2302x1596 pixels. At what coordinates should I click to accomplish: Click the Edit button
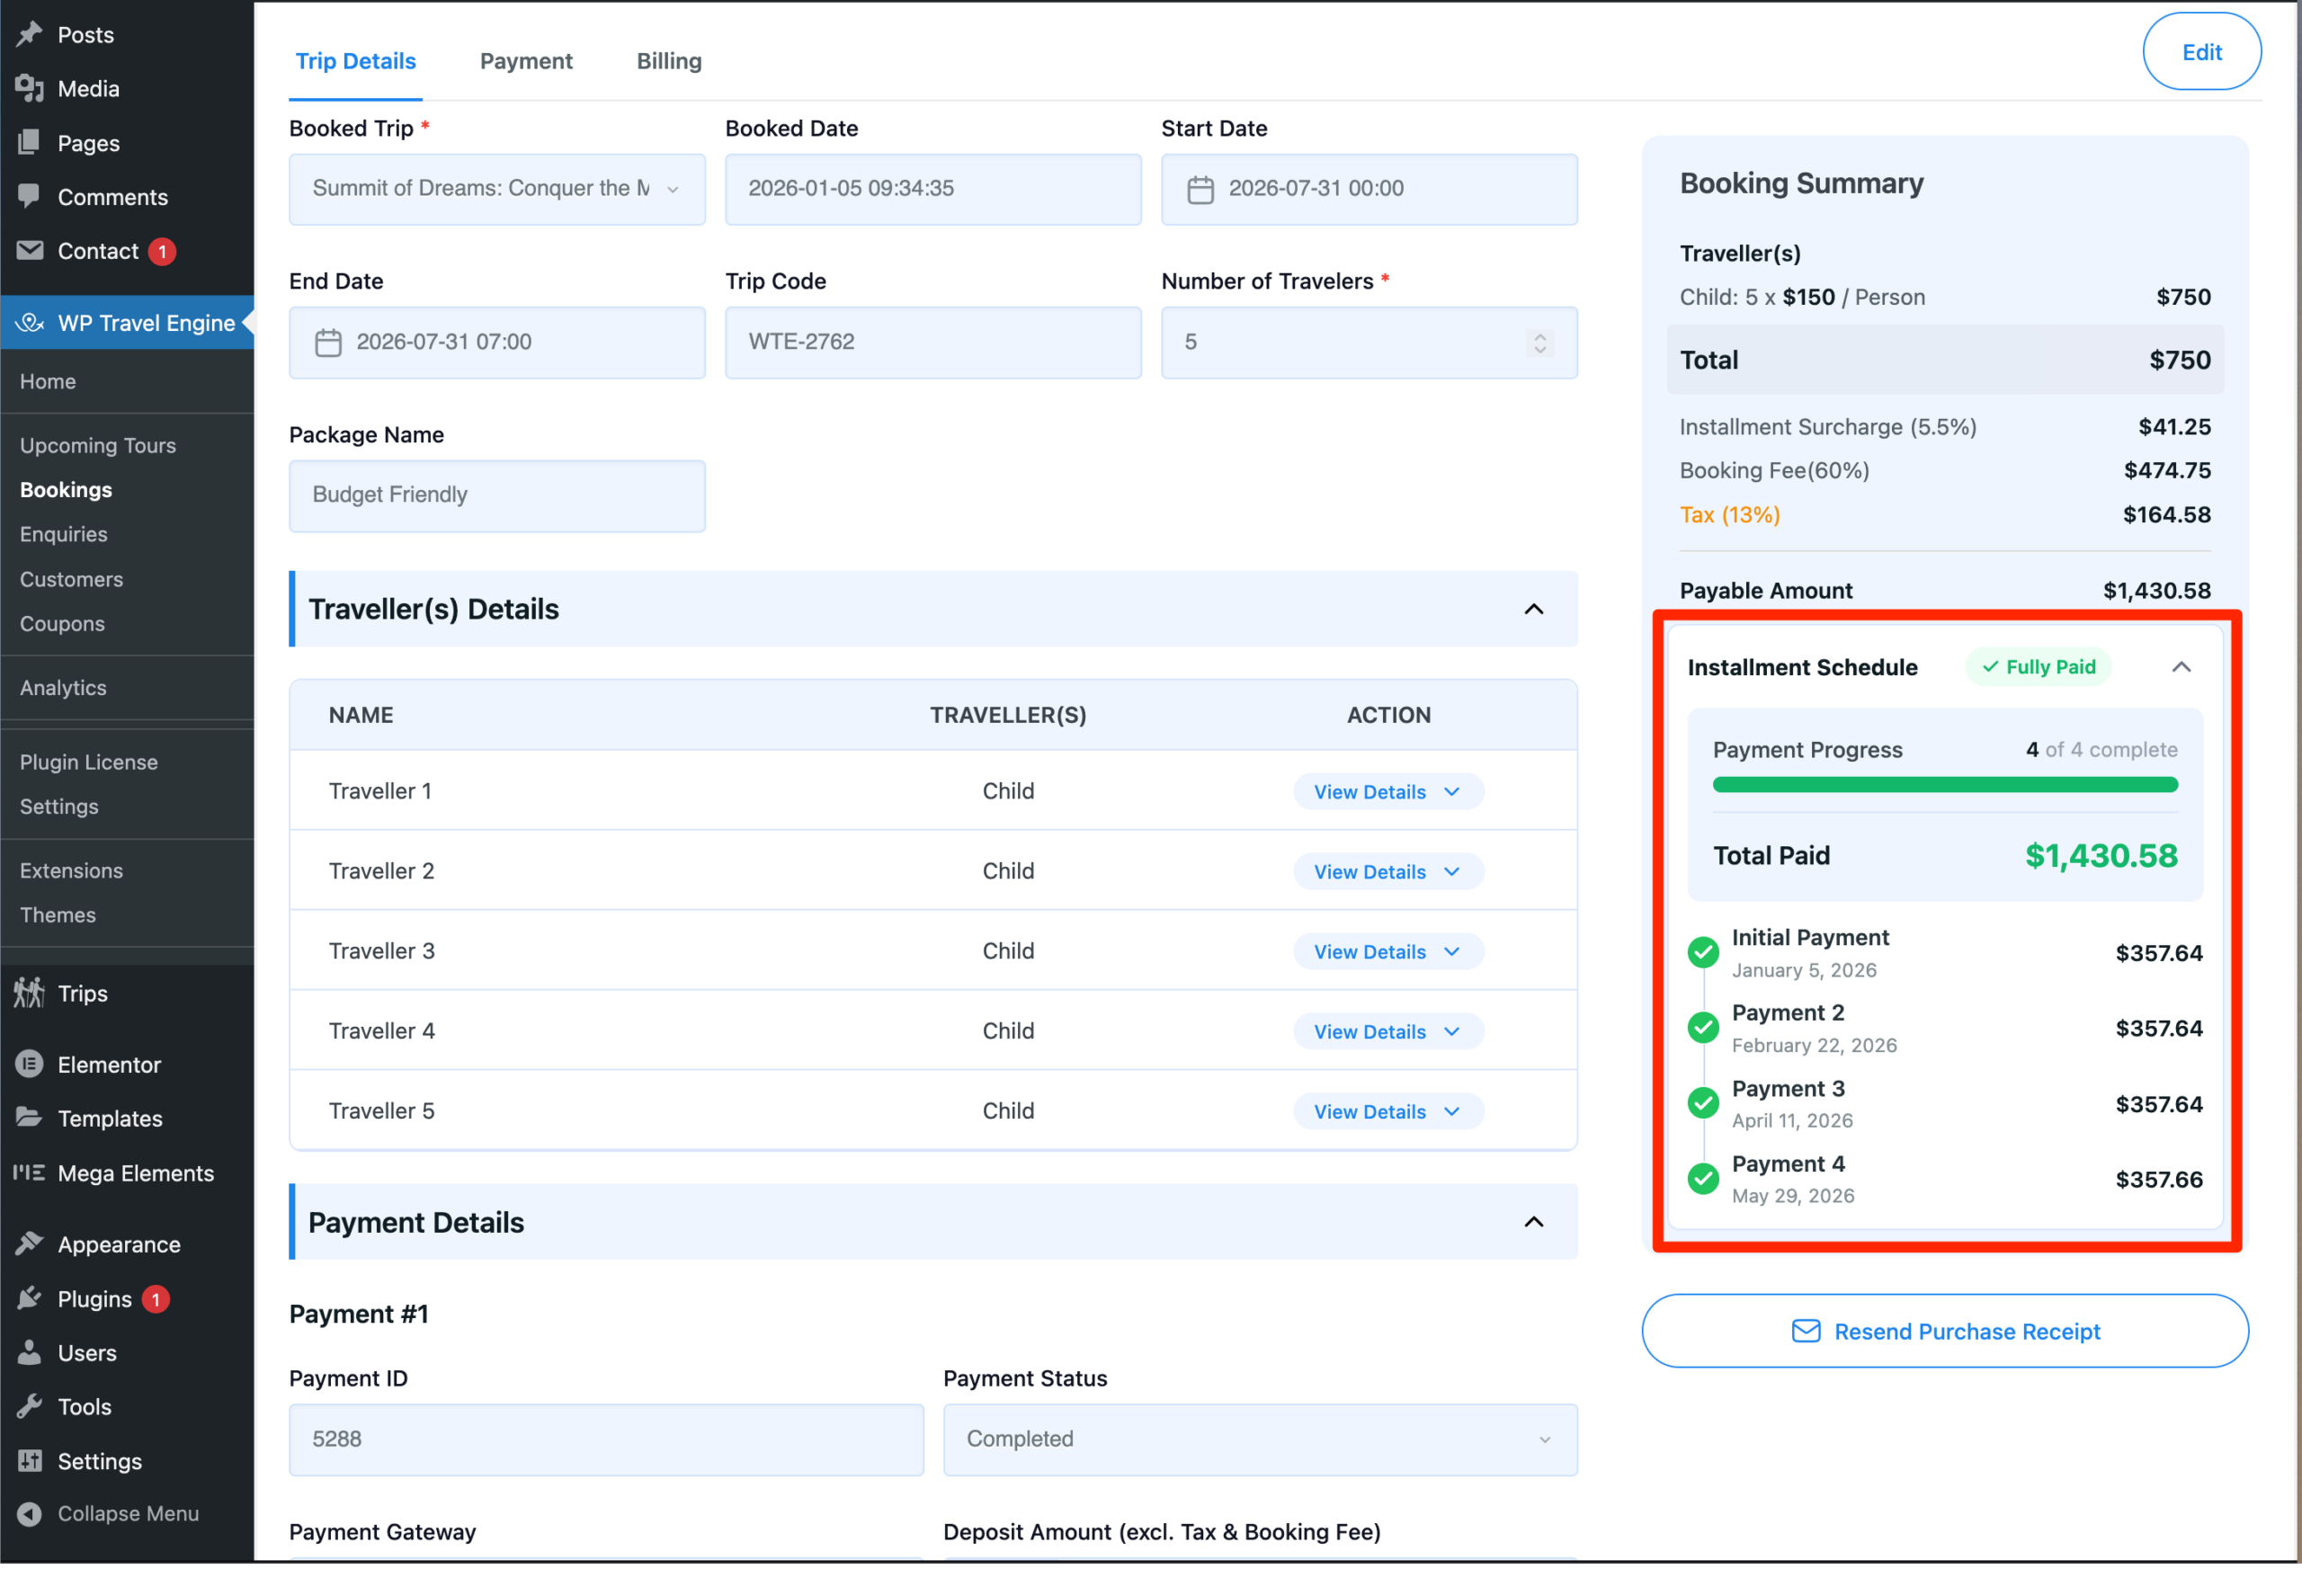click(x=2201, y=52)
